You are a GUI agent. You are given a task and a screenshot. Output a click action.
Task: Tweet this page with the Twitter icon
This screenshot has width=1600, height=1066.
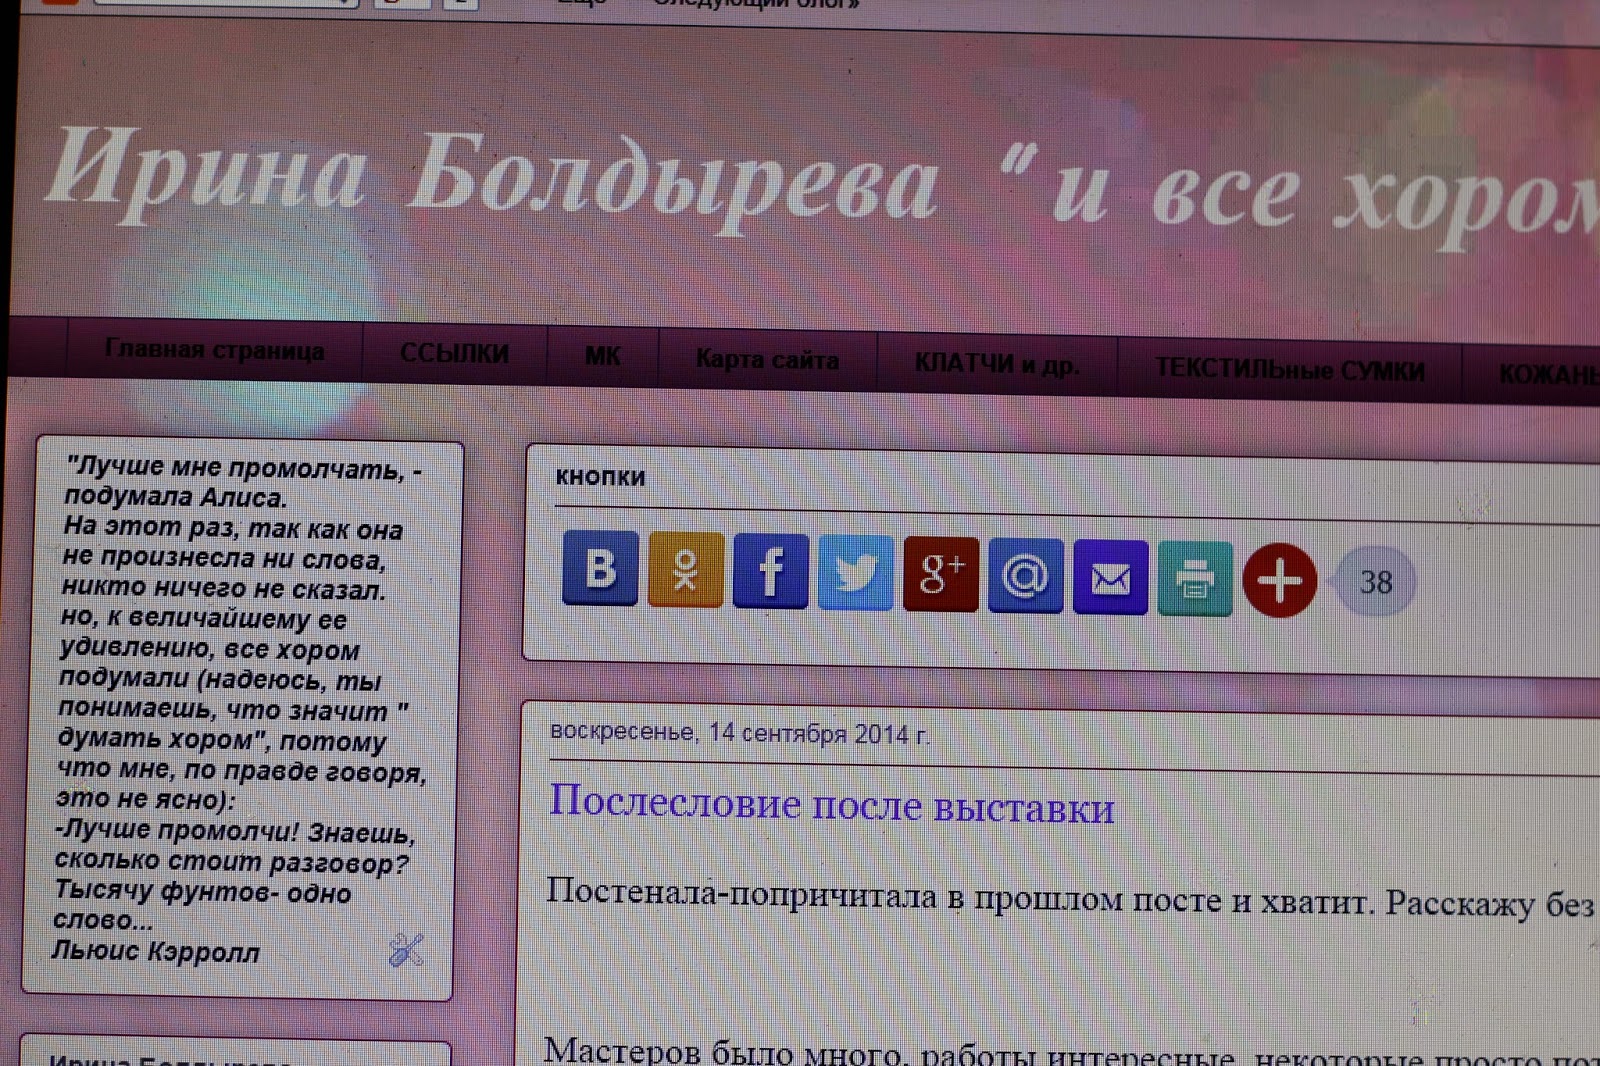point(856,573)
